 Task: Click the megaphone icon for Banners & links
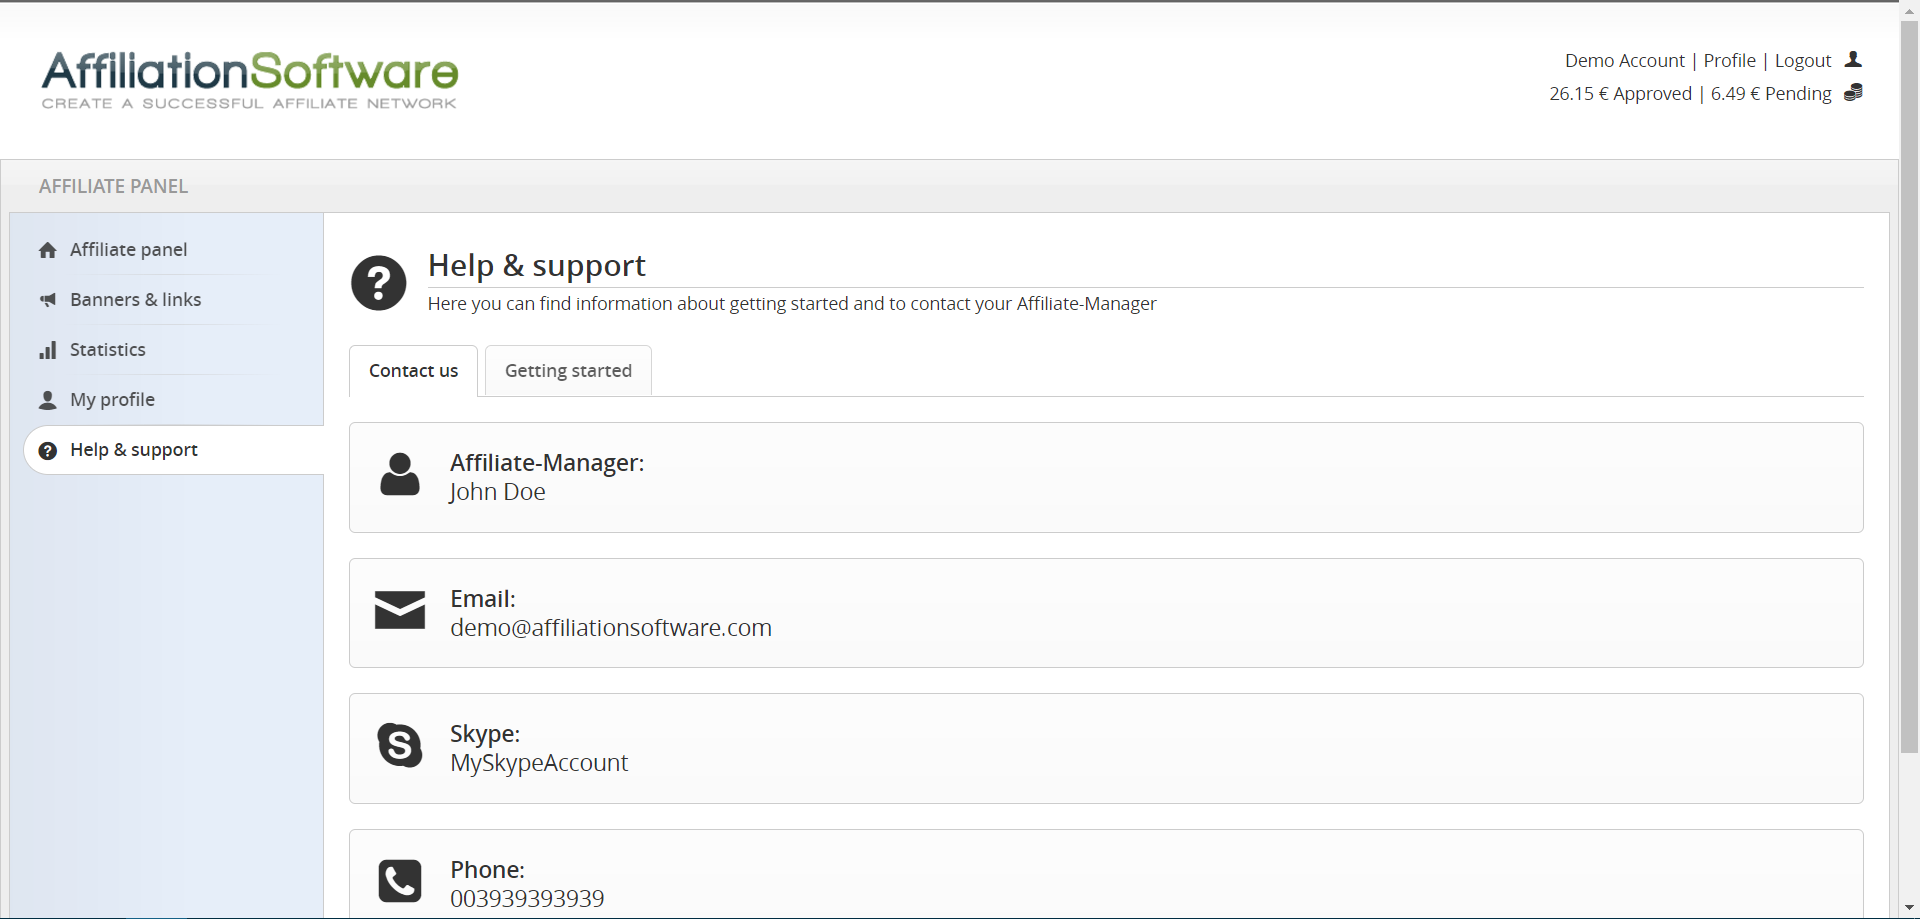[x=47, y=300]
